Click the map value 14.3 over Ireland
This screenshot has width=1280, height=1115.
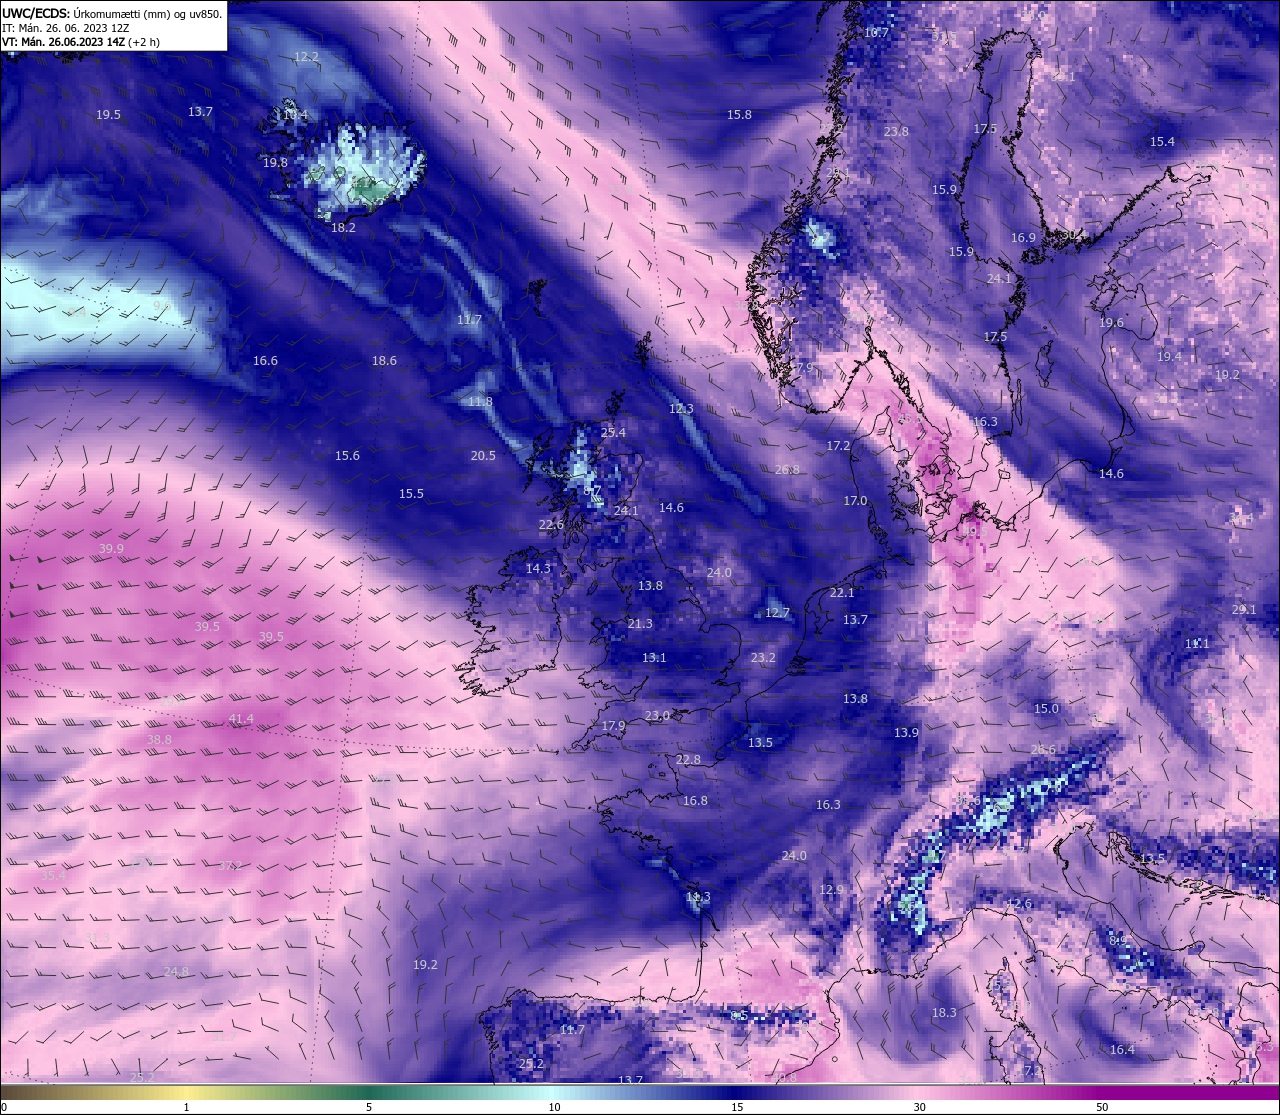[538, 569]
